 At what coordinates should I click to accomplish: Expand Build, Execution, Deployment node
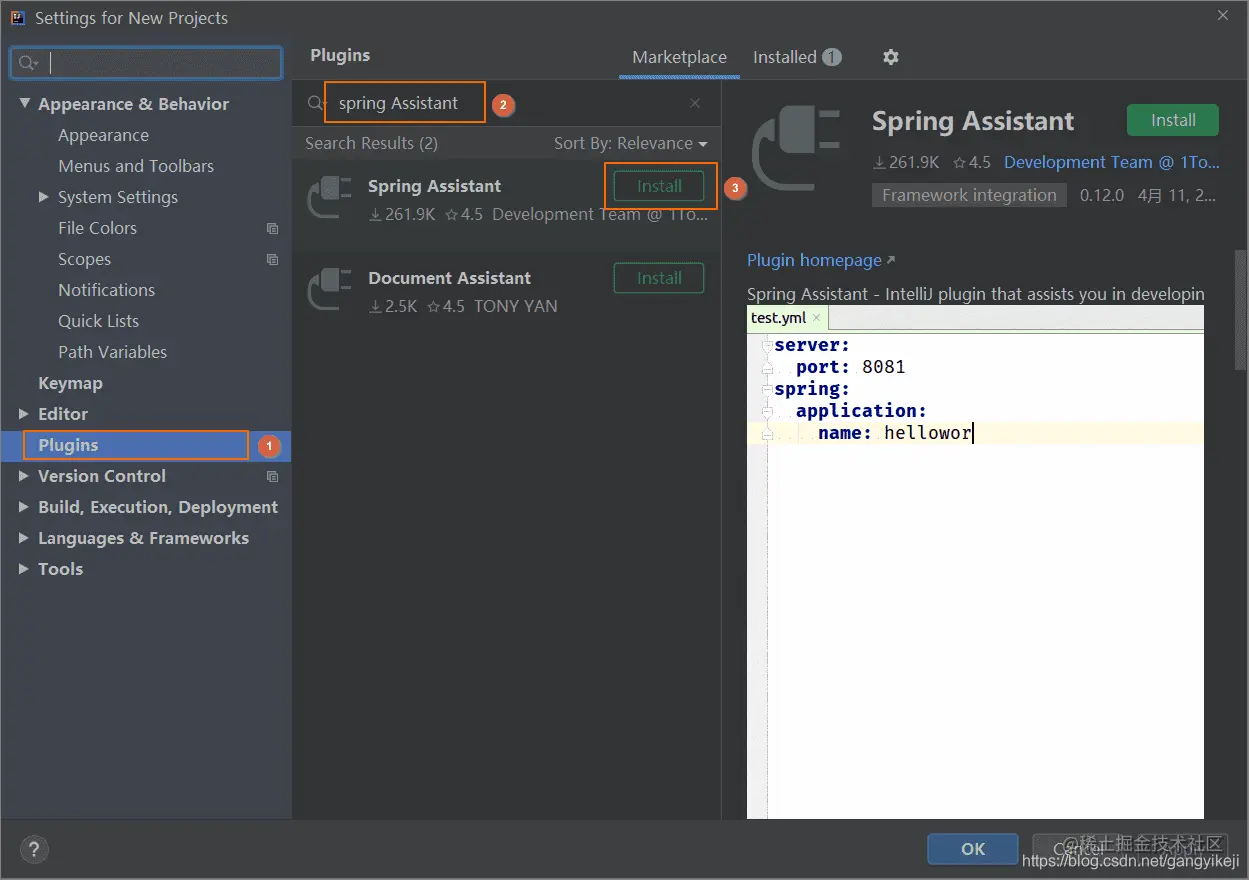pos(24,507)
